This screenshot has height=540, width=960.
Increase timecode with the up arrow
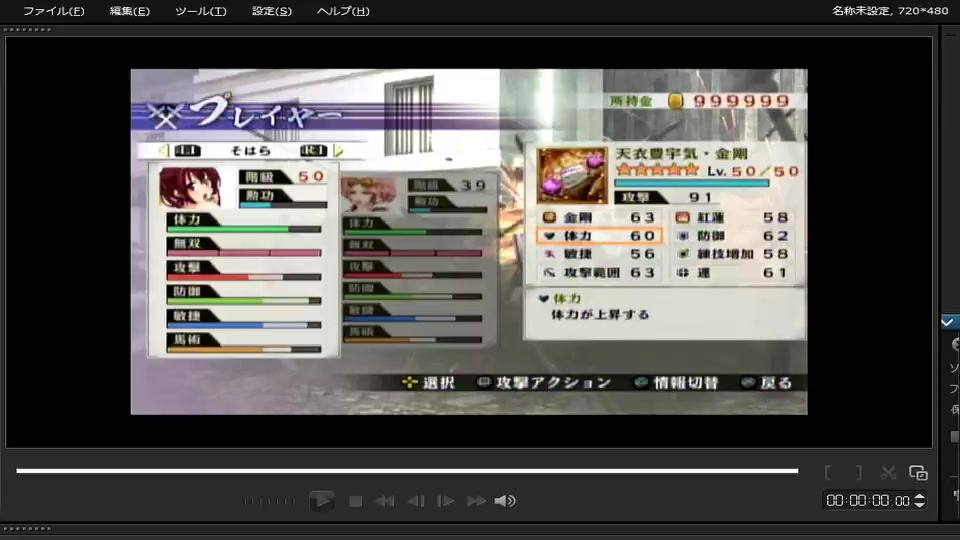[919, 497]
